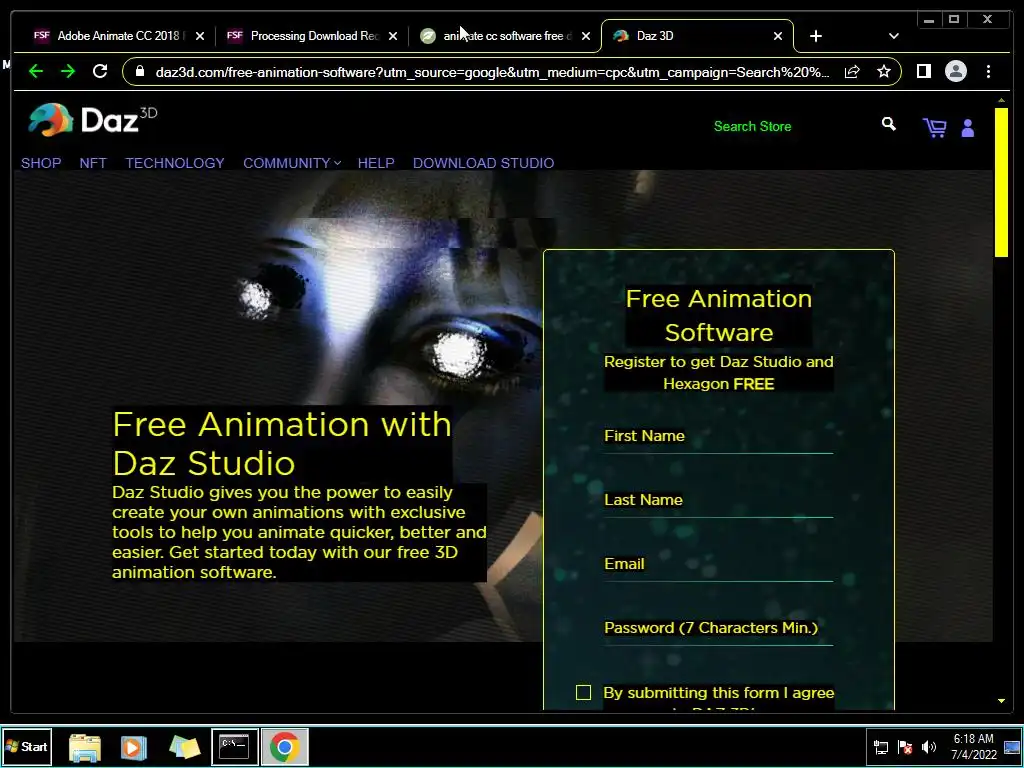
Task: Open the Daz account user icon
Action: pos(968,128)
